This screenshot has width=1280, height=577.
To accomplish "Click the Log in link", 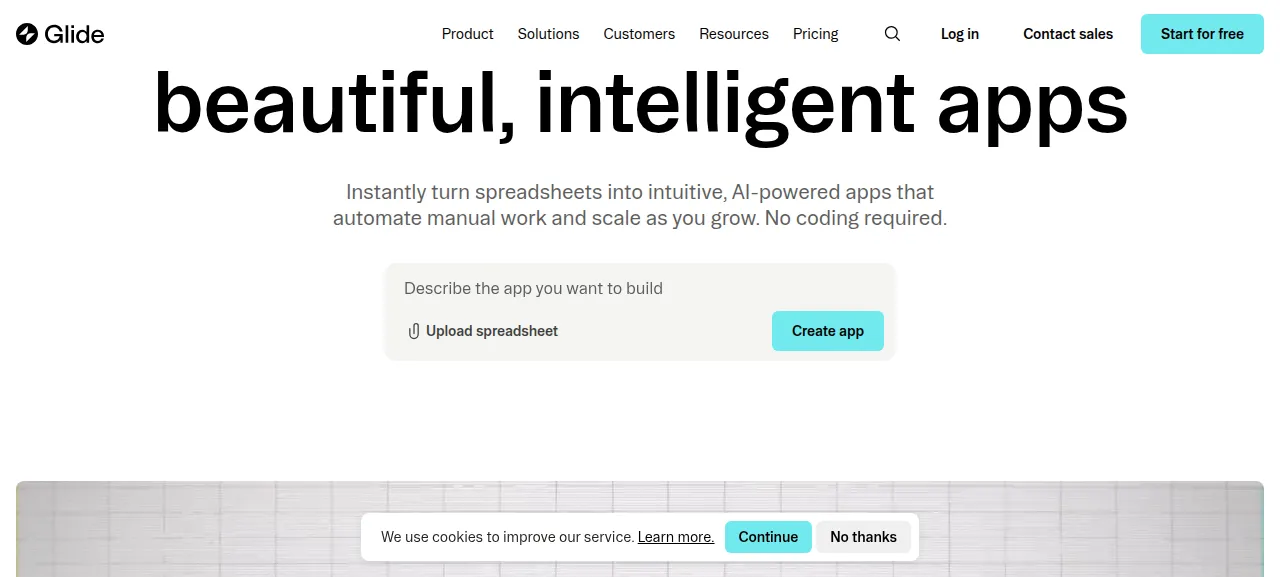I will point(960,34).
